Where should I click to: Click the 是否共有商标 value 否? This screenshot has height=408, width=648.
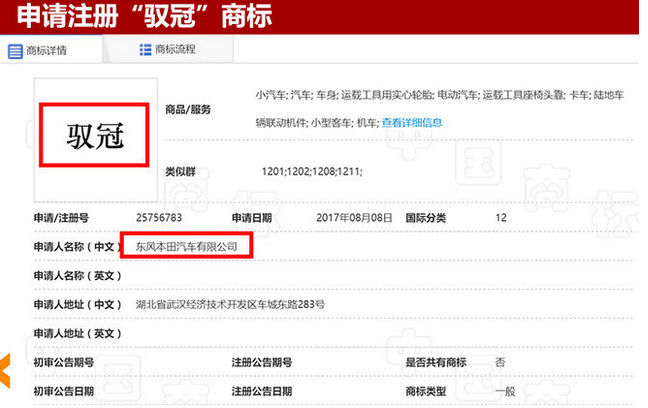pos(500,362)
